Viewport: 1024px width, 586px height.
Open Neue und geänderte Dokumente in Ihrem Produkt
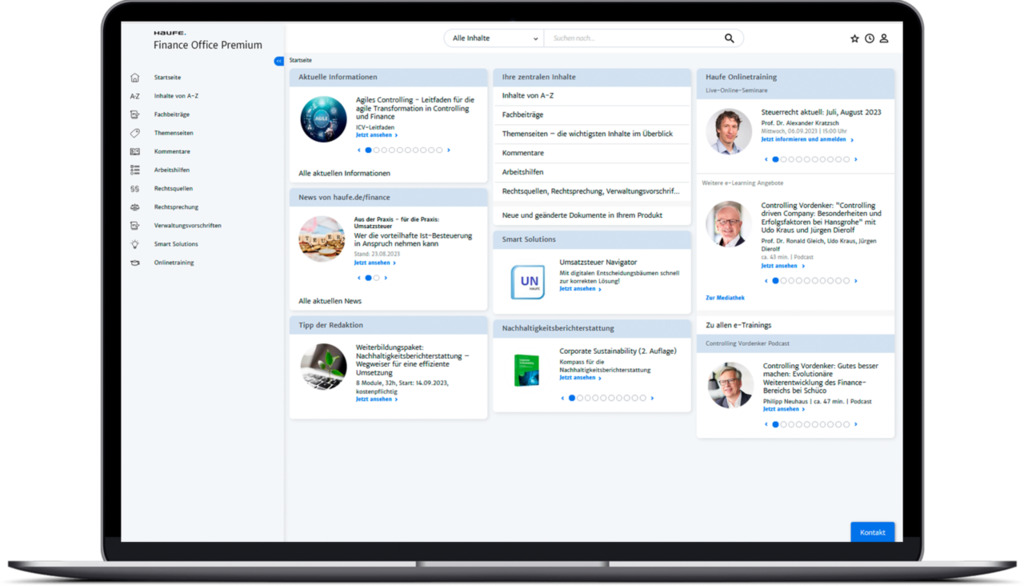[591, 215]
